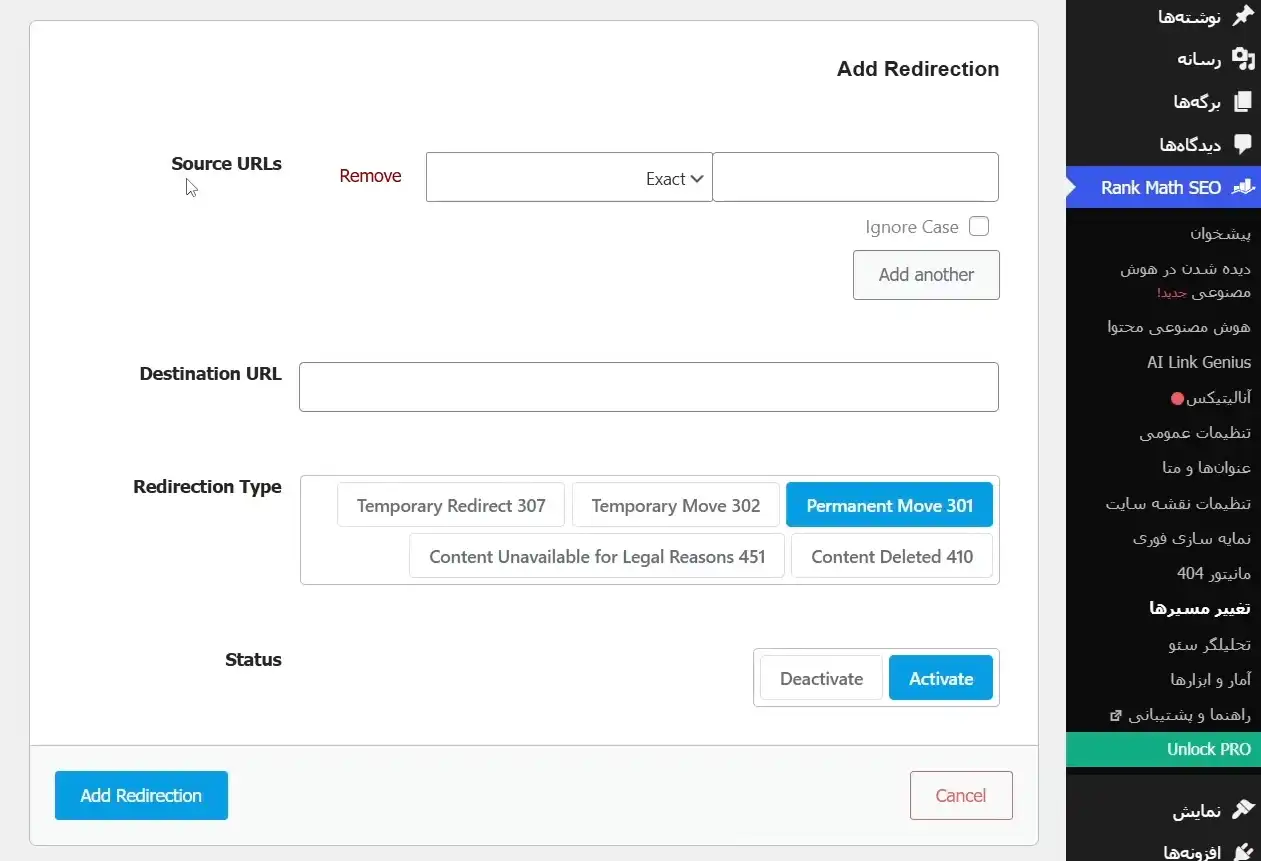Viewport: 1261px width, 861px height.
Task: Click the media icon beside رسانه
Action: click(1243, 59)
